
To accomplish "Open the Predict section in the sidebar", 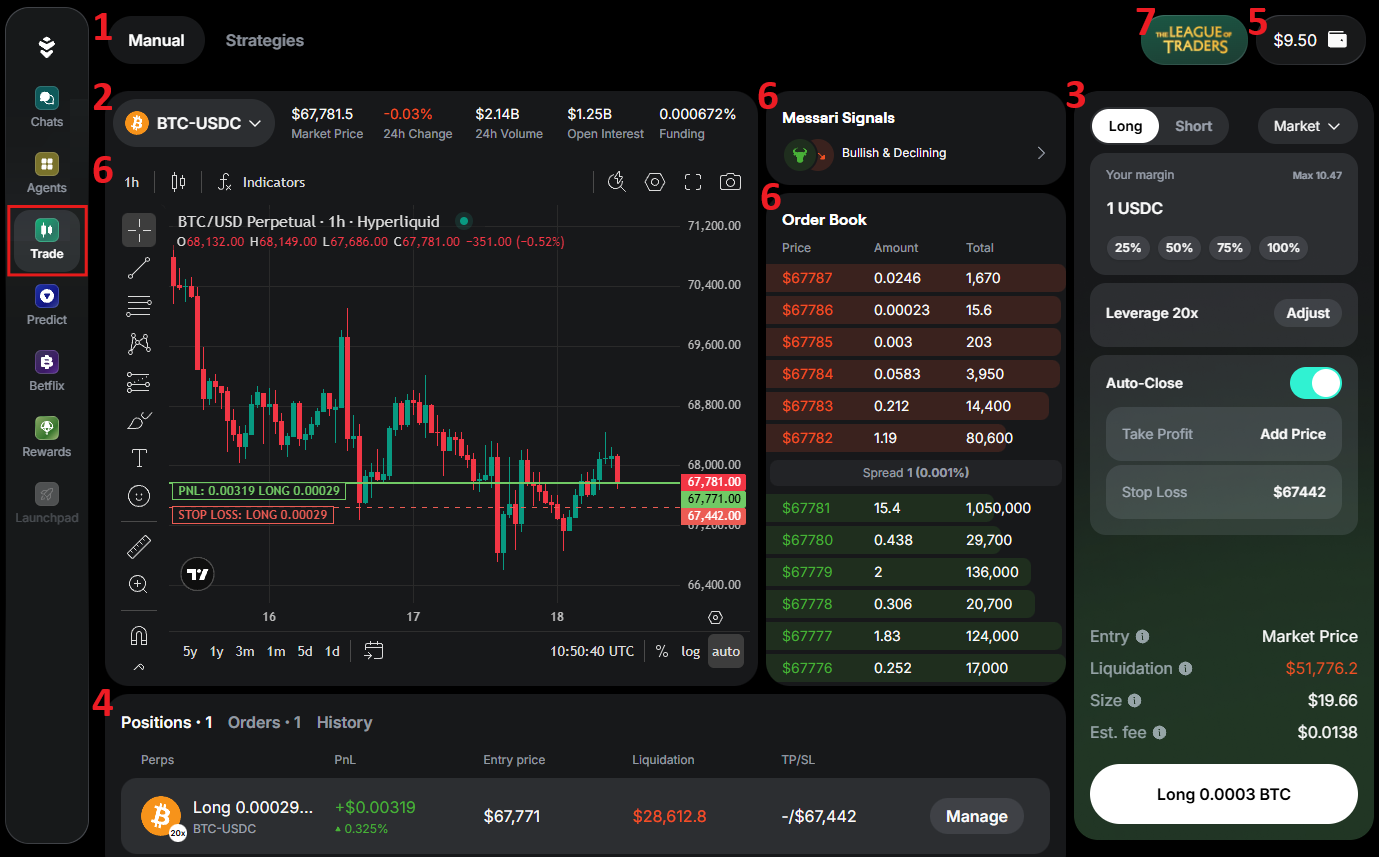I will coord(46,304).
